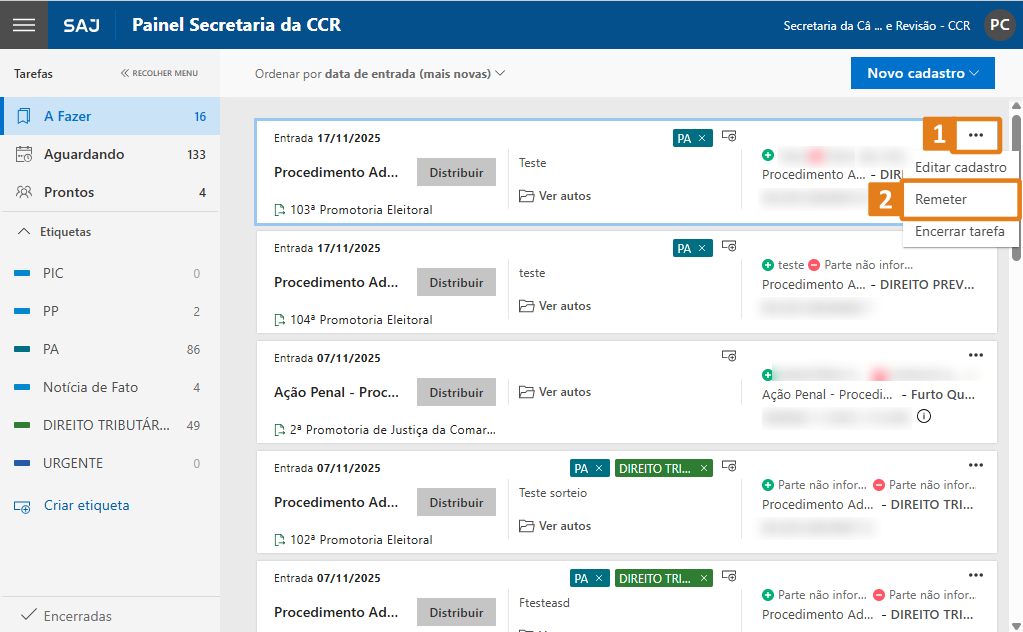Collapse the Etiquetas section
This screenshot has height=632, width=1023.
pos(25,232)
